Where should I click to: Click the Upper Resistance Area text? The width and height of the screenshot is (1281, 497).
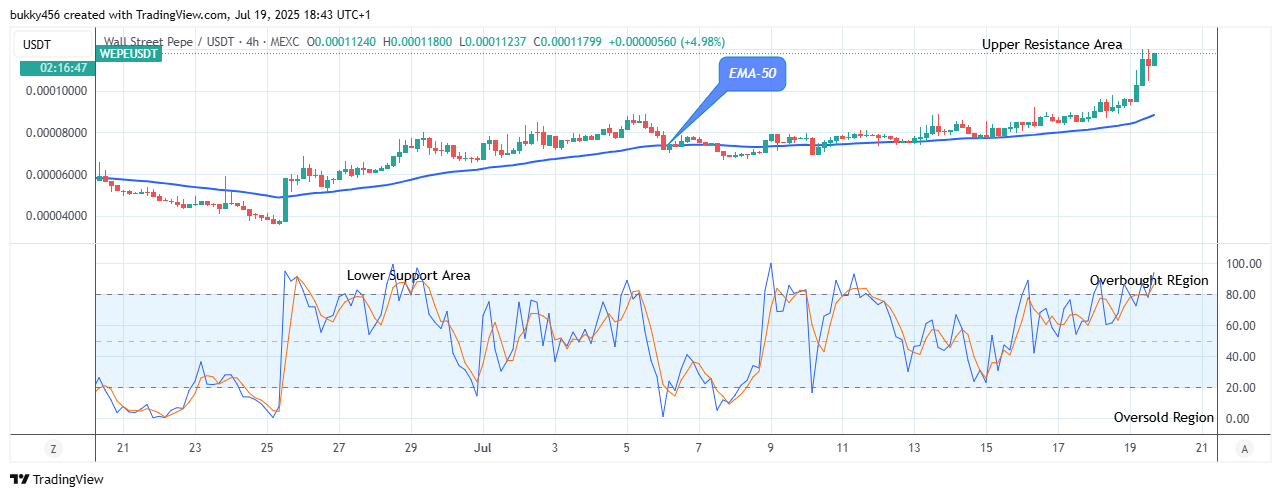pos(1052,45)
